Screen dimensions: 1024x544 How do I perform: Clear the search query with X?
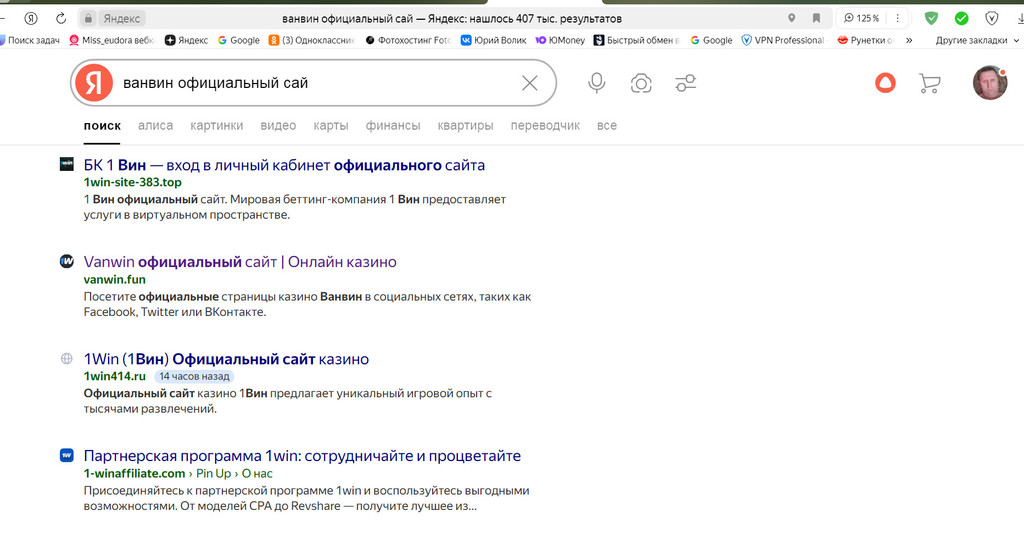pyautogui.click(x=530, y=83)
